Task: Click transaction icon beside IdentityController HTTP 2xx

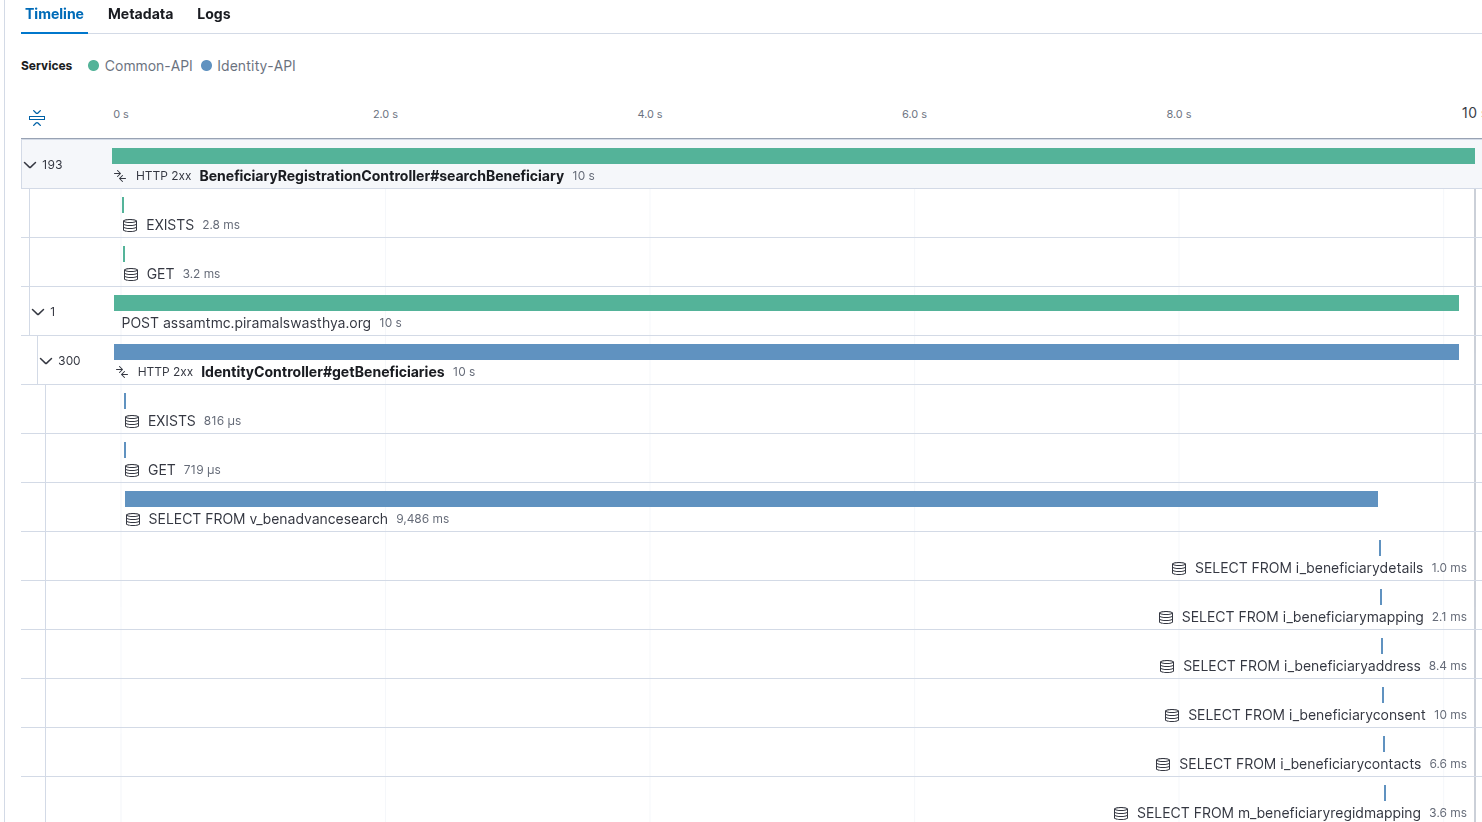Action: 122,372
